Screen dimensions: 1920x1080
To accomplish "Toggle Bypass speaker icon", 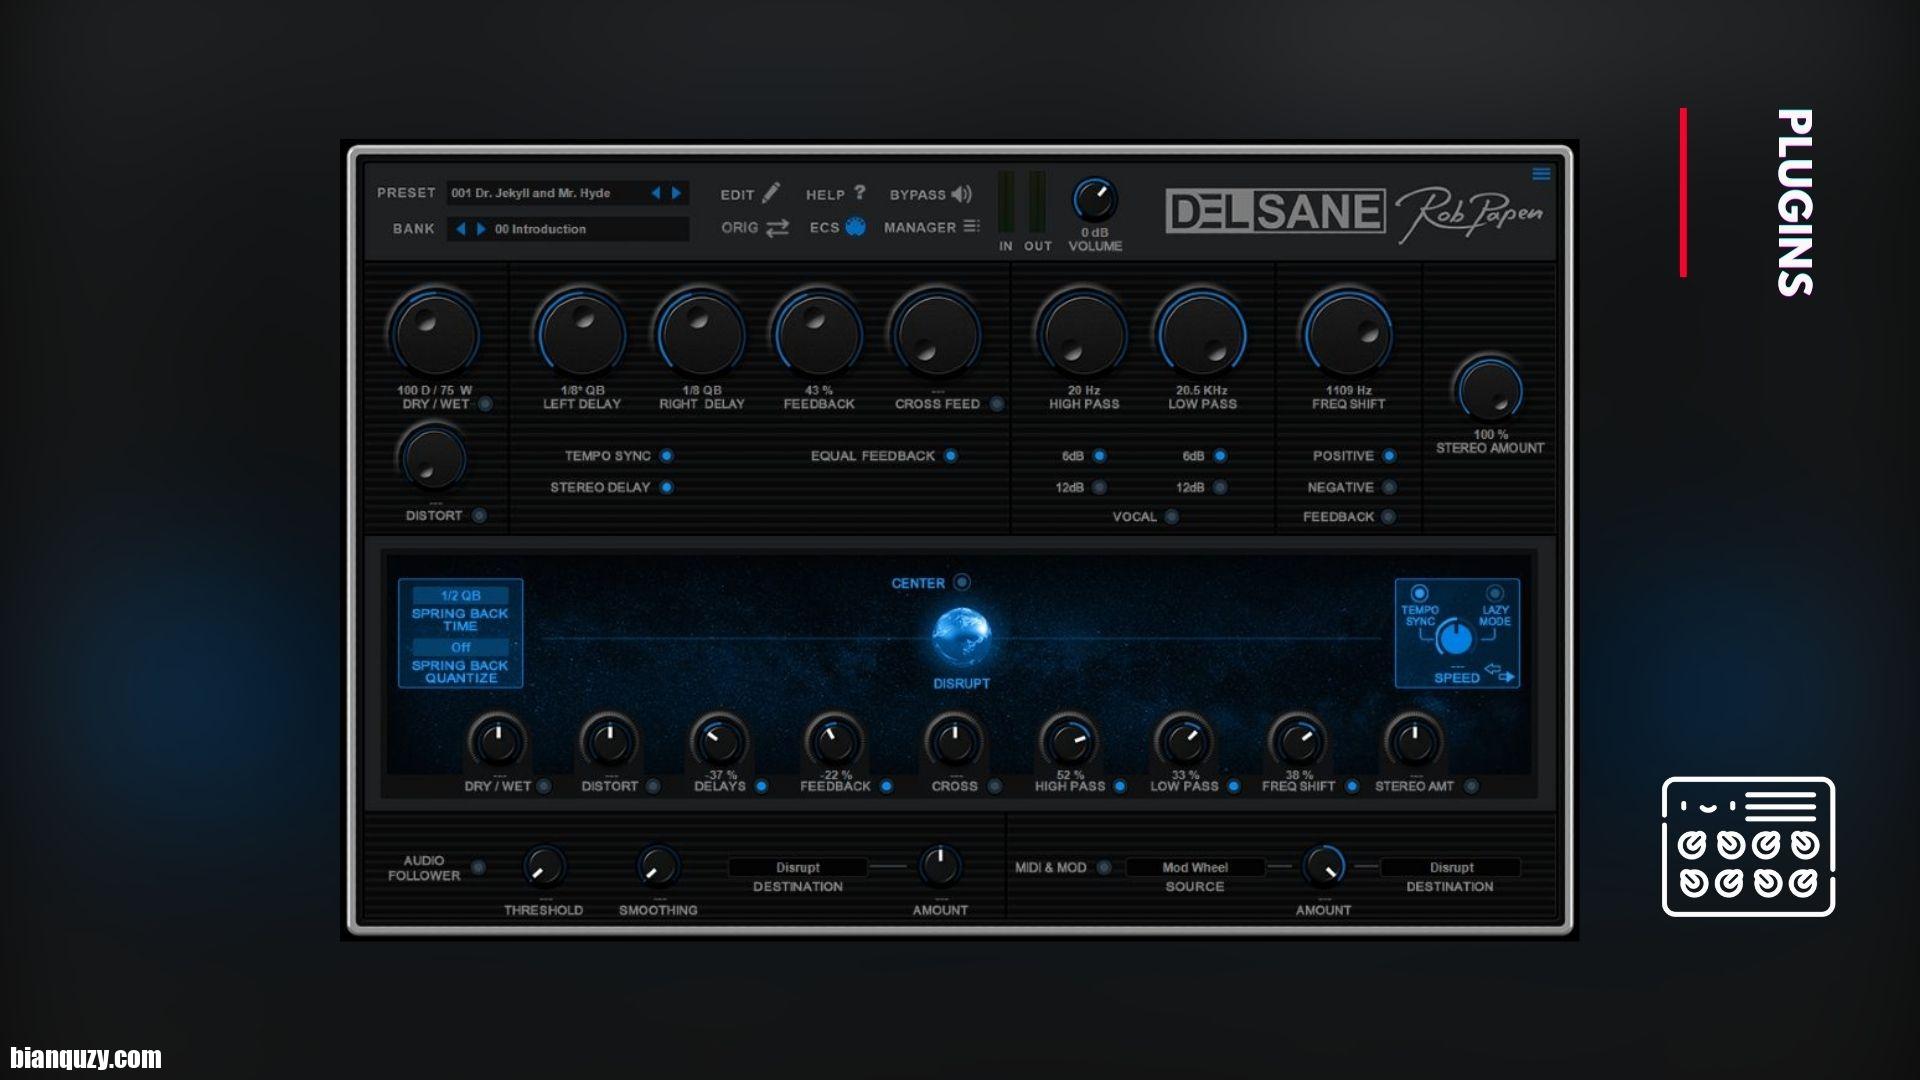I will pyautogui.click(x=961, y=194).
